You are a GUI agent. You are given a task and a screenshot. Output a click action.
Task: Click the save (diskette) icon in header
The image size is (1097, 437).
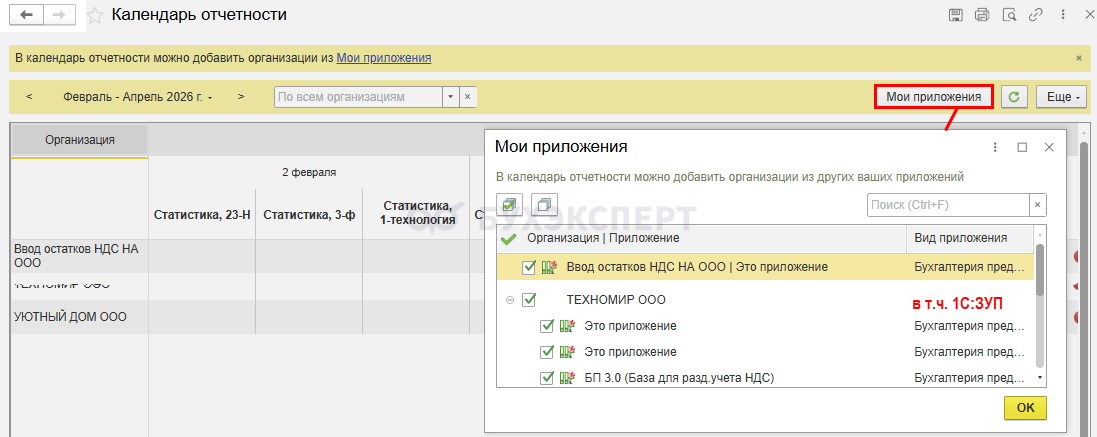(956, 15)
